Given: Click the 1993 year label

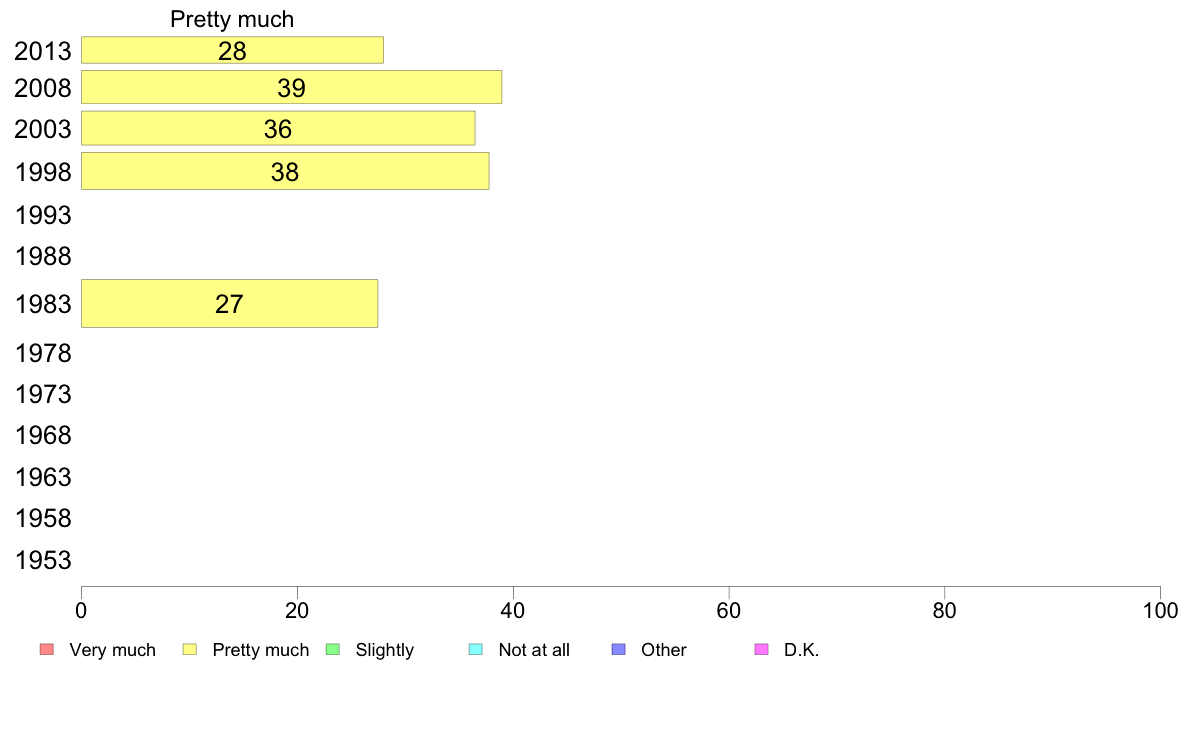Looking at the screenshot, I should point(43,215).
